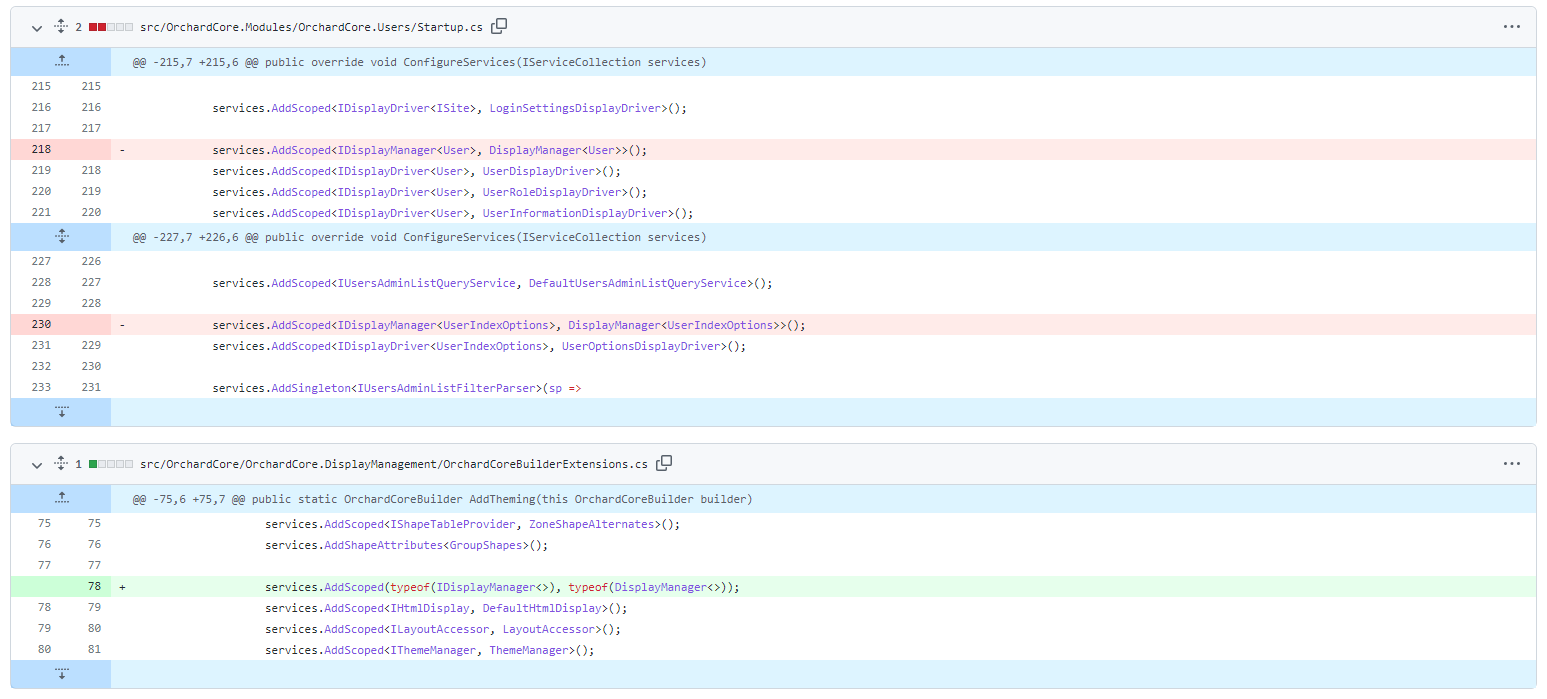1547x699 pixels.
Task: Click the removed DisplayManager<UserIndexOptions> code line
Action: tap(509, 325)
